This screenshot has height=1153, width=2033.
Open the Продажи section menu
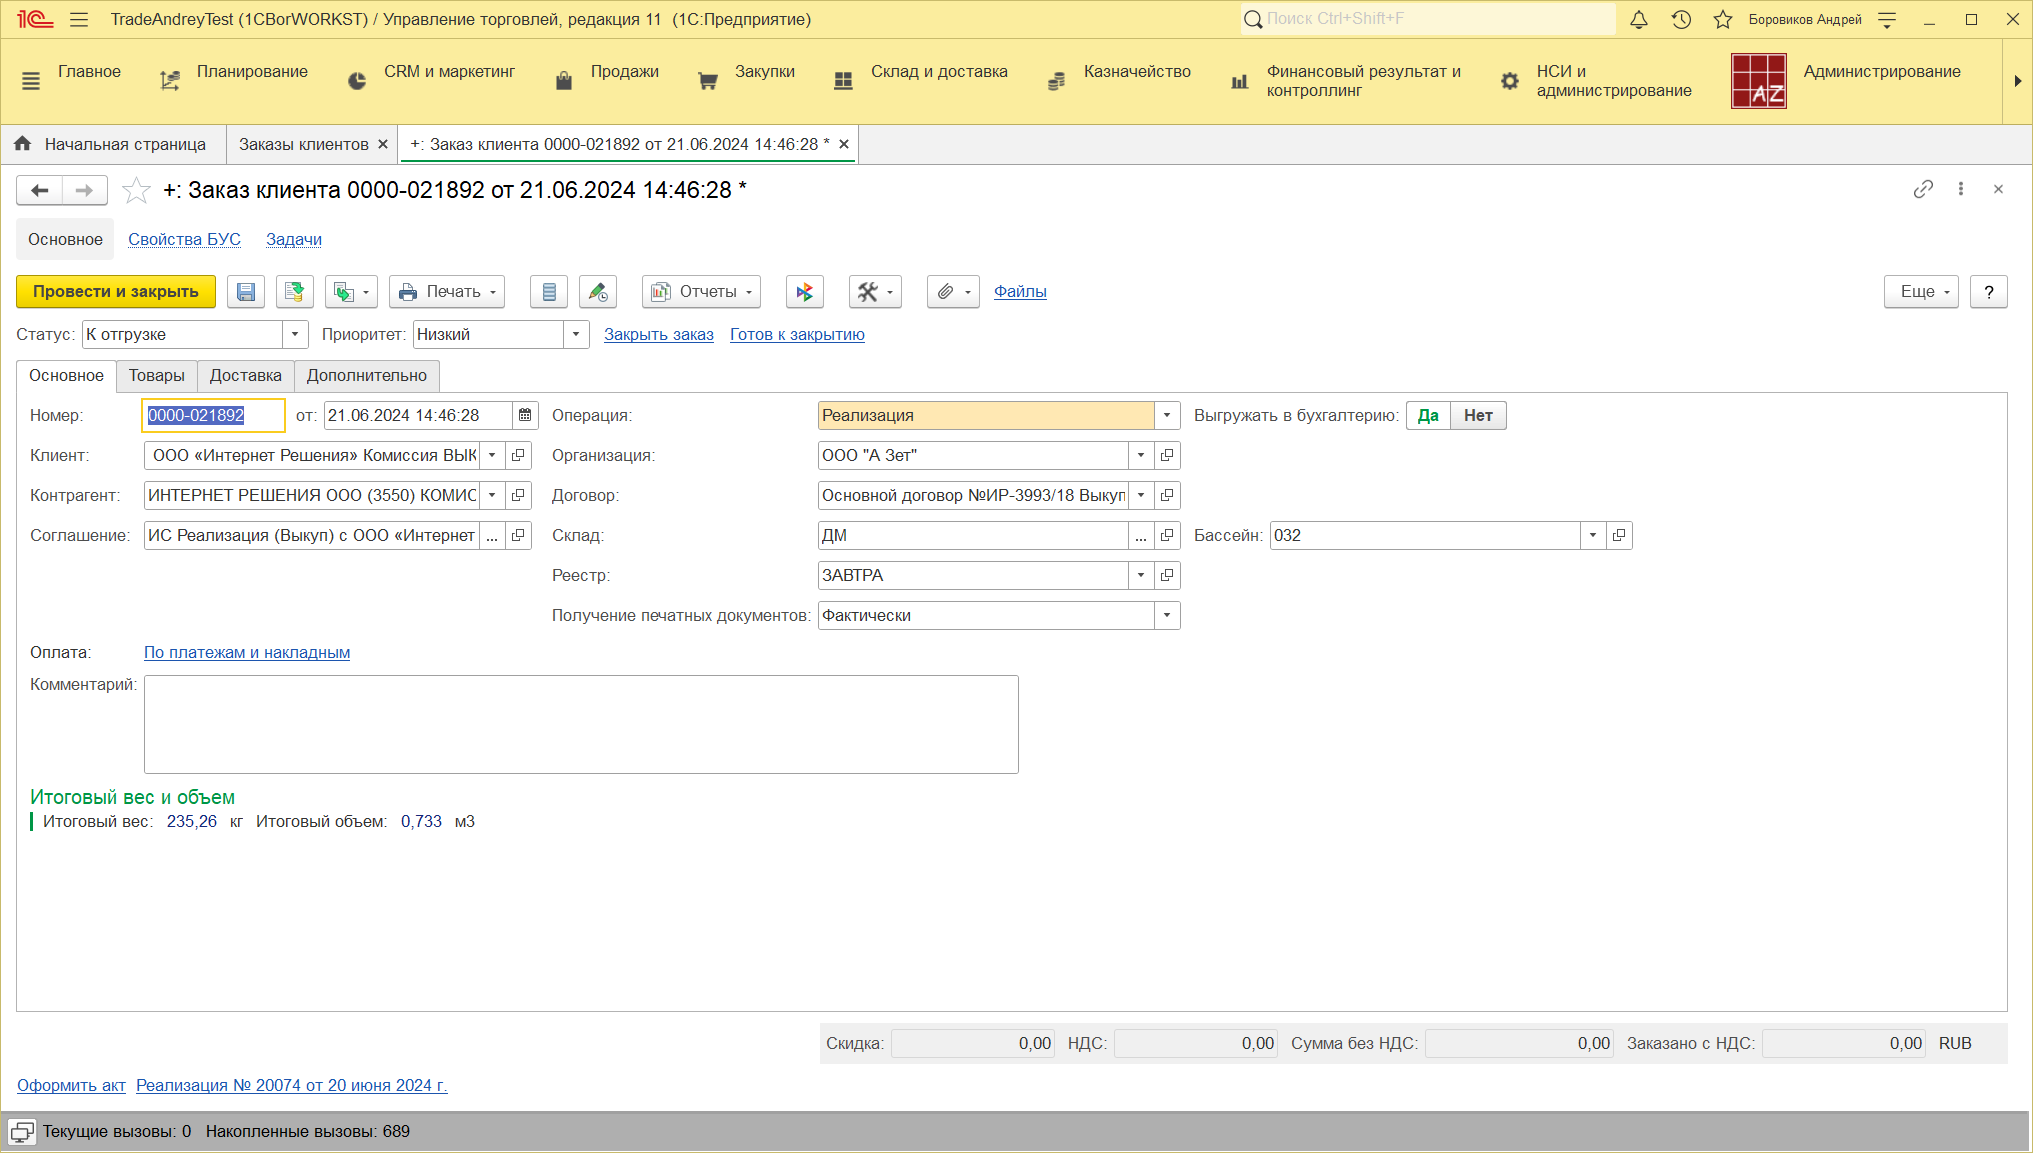pyautogui.click(x=624, y=72)
